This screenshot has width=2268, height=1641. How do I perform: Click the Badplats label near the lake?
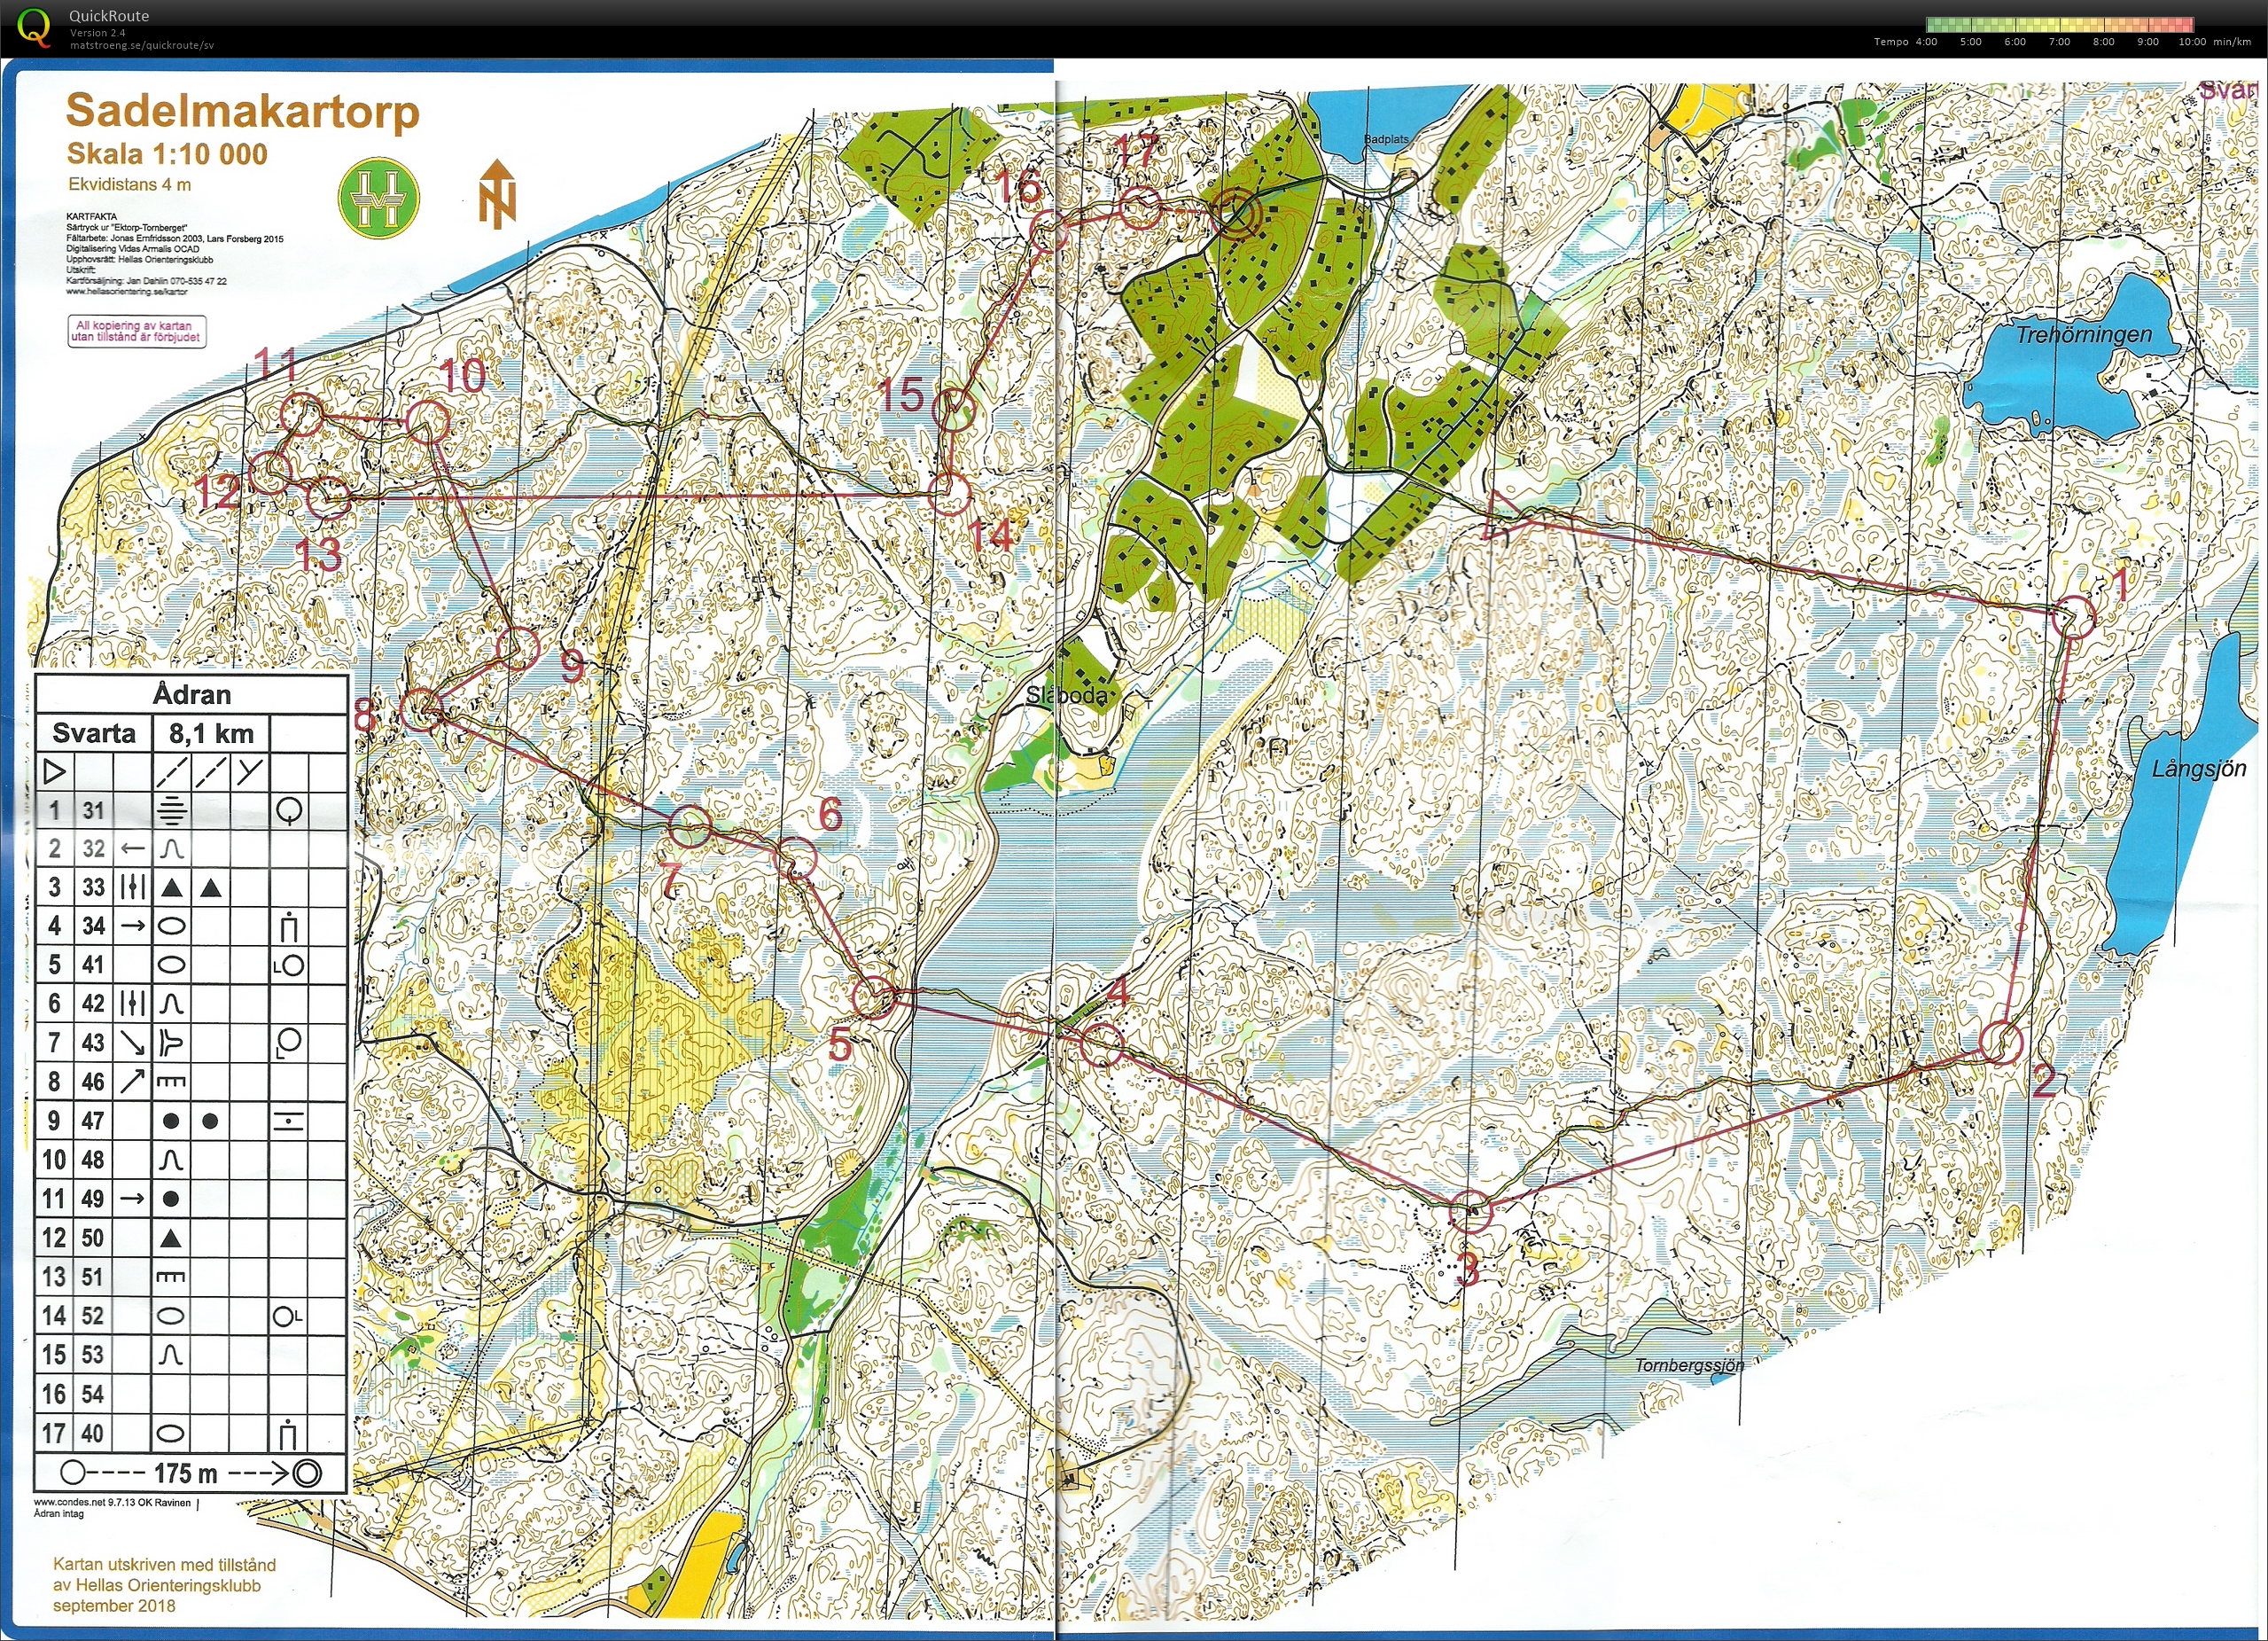(x=1386, y=140)
